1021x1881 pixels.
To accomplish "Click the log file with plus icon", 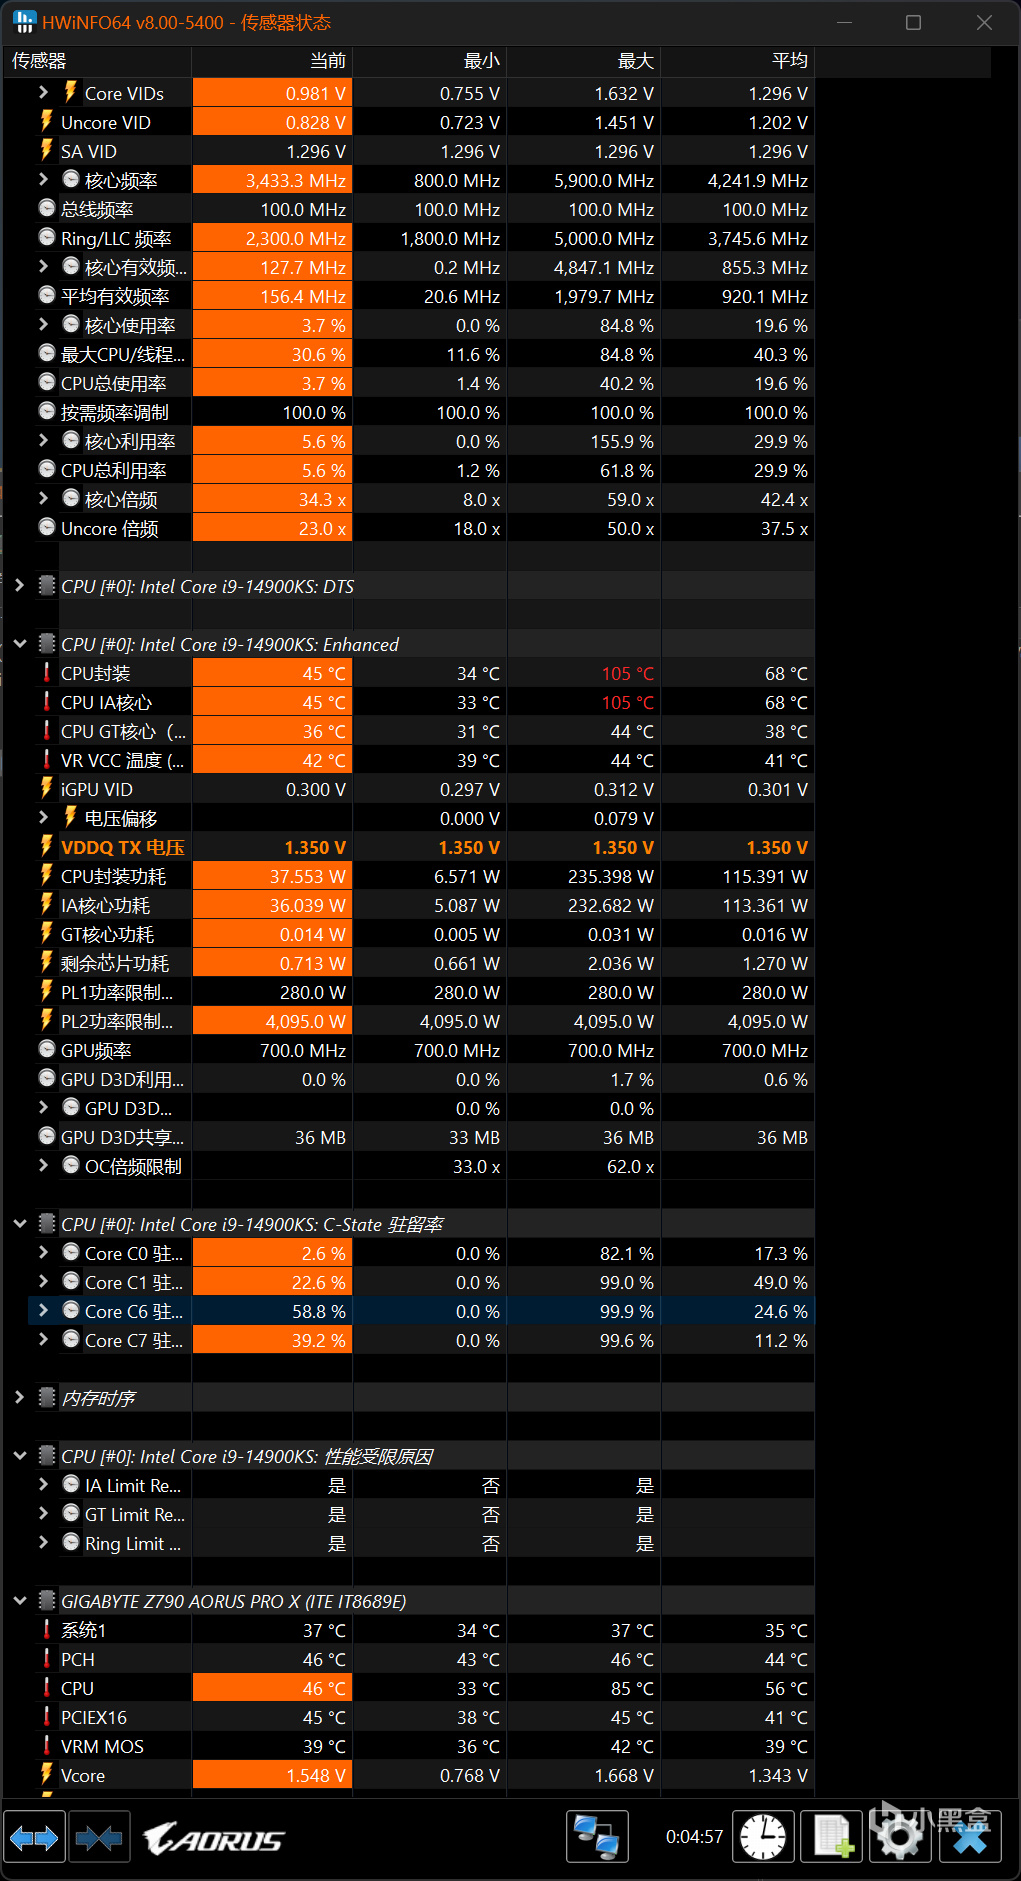I will pyautogui.click(x=832, y=1837).
